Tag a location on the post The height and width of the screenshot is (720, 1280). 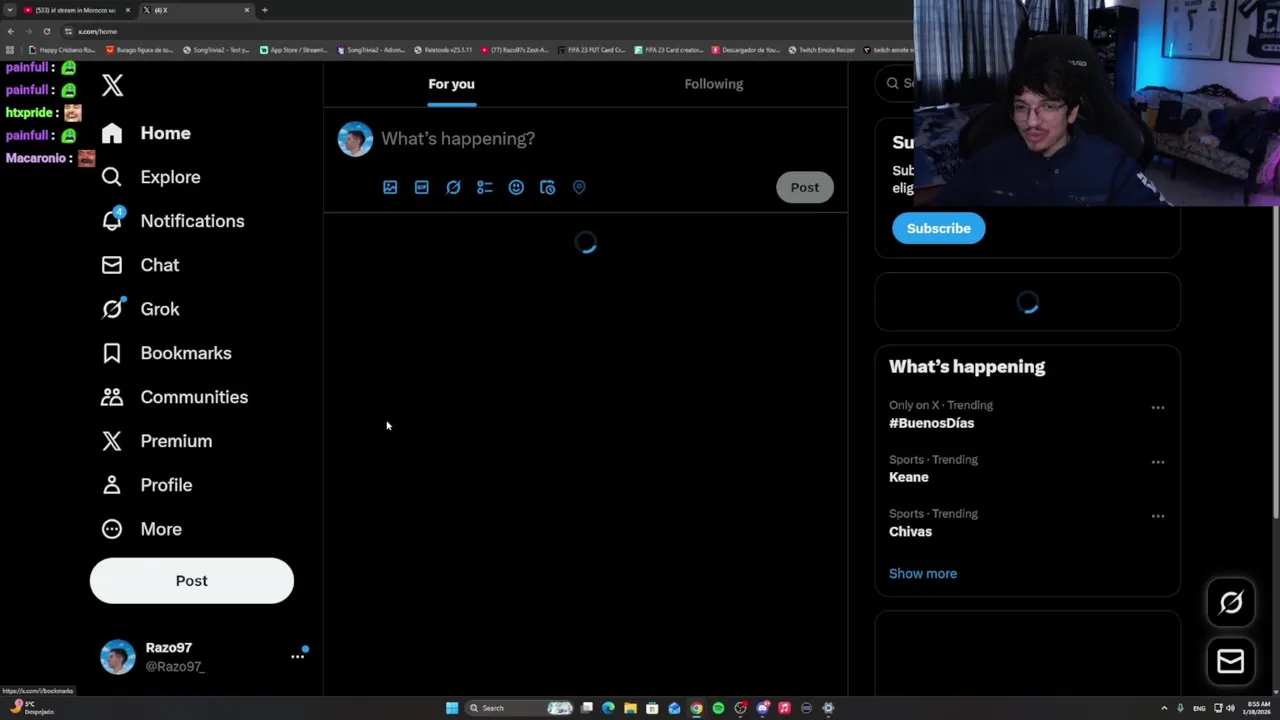[579, 187]
